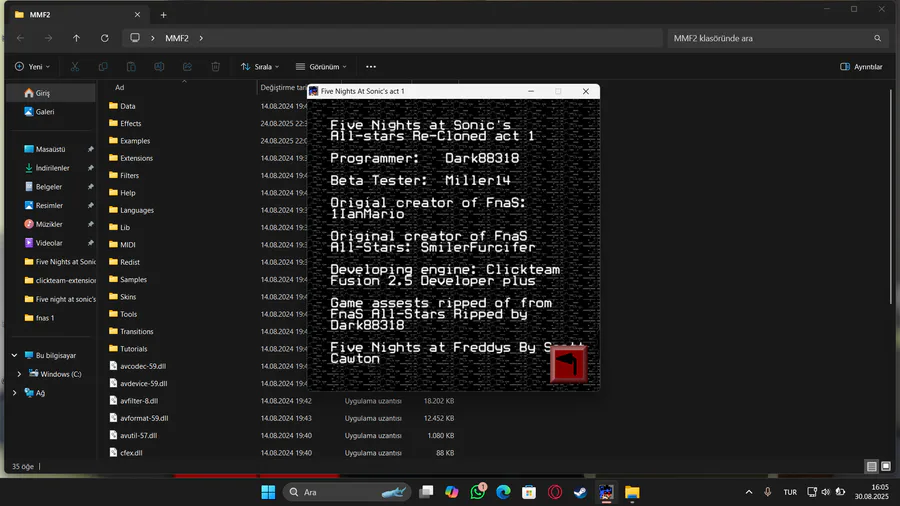The image size is (900, 506).
Task: Click the Değiştirme tarihi column header
Action: point(282,87)
